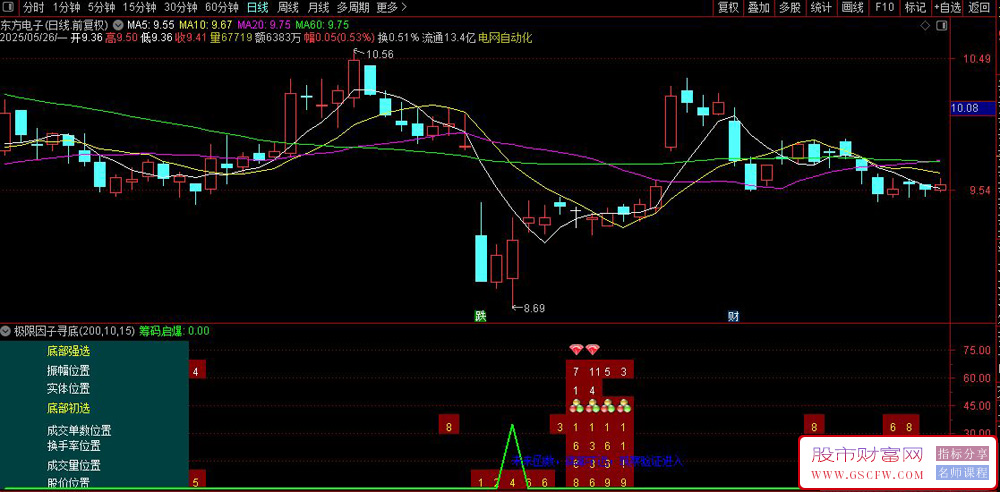Click the 成交量位置 indicator row label
Image resolution: width=1000 pixels, height=492 pixels.
tap(73, 465)
